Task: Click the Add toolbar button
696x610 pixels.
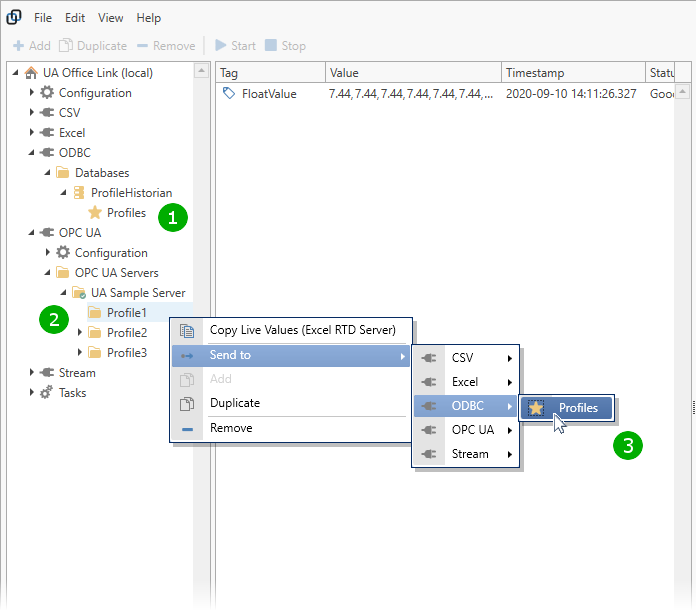Action: (x=32, y=46)
